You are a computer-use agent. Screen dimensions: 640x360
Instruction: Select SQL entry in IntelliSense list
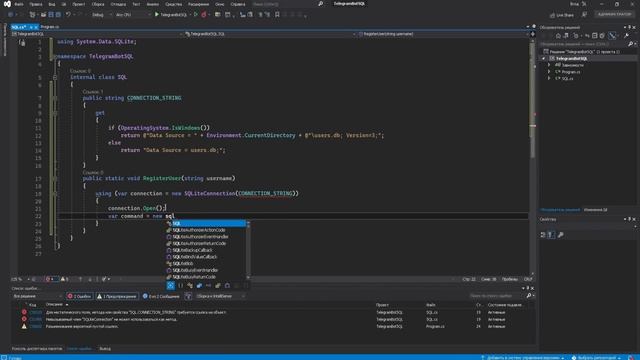coord(206,223)
